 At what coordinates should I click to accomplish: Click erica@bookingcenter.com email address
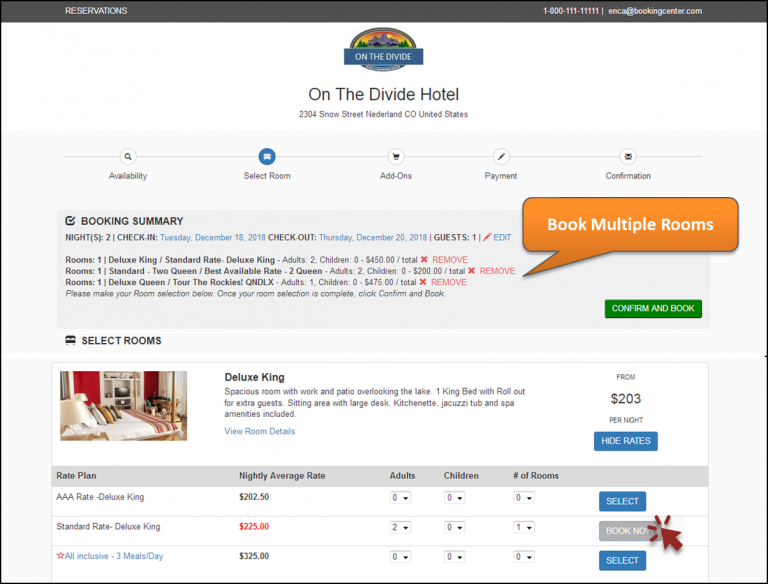pos(655,11)
